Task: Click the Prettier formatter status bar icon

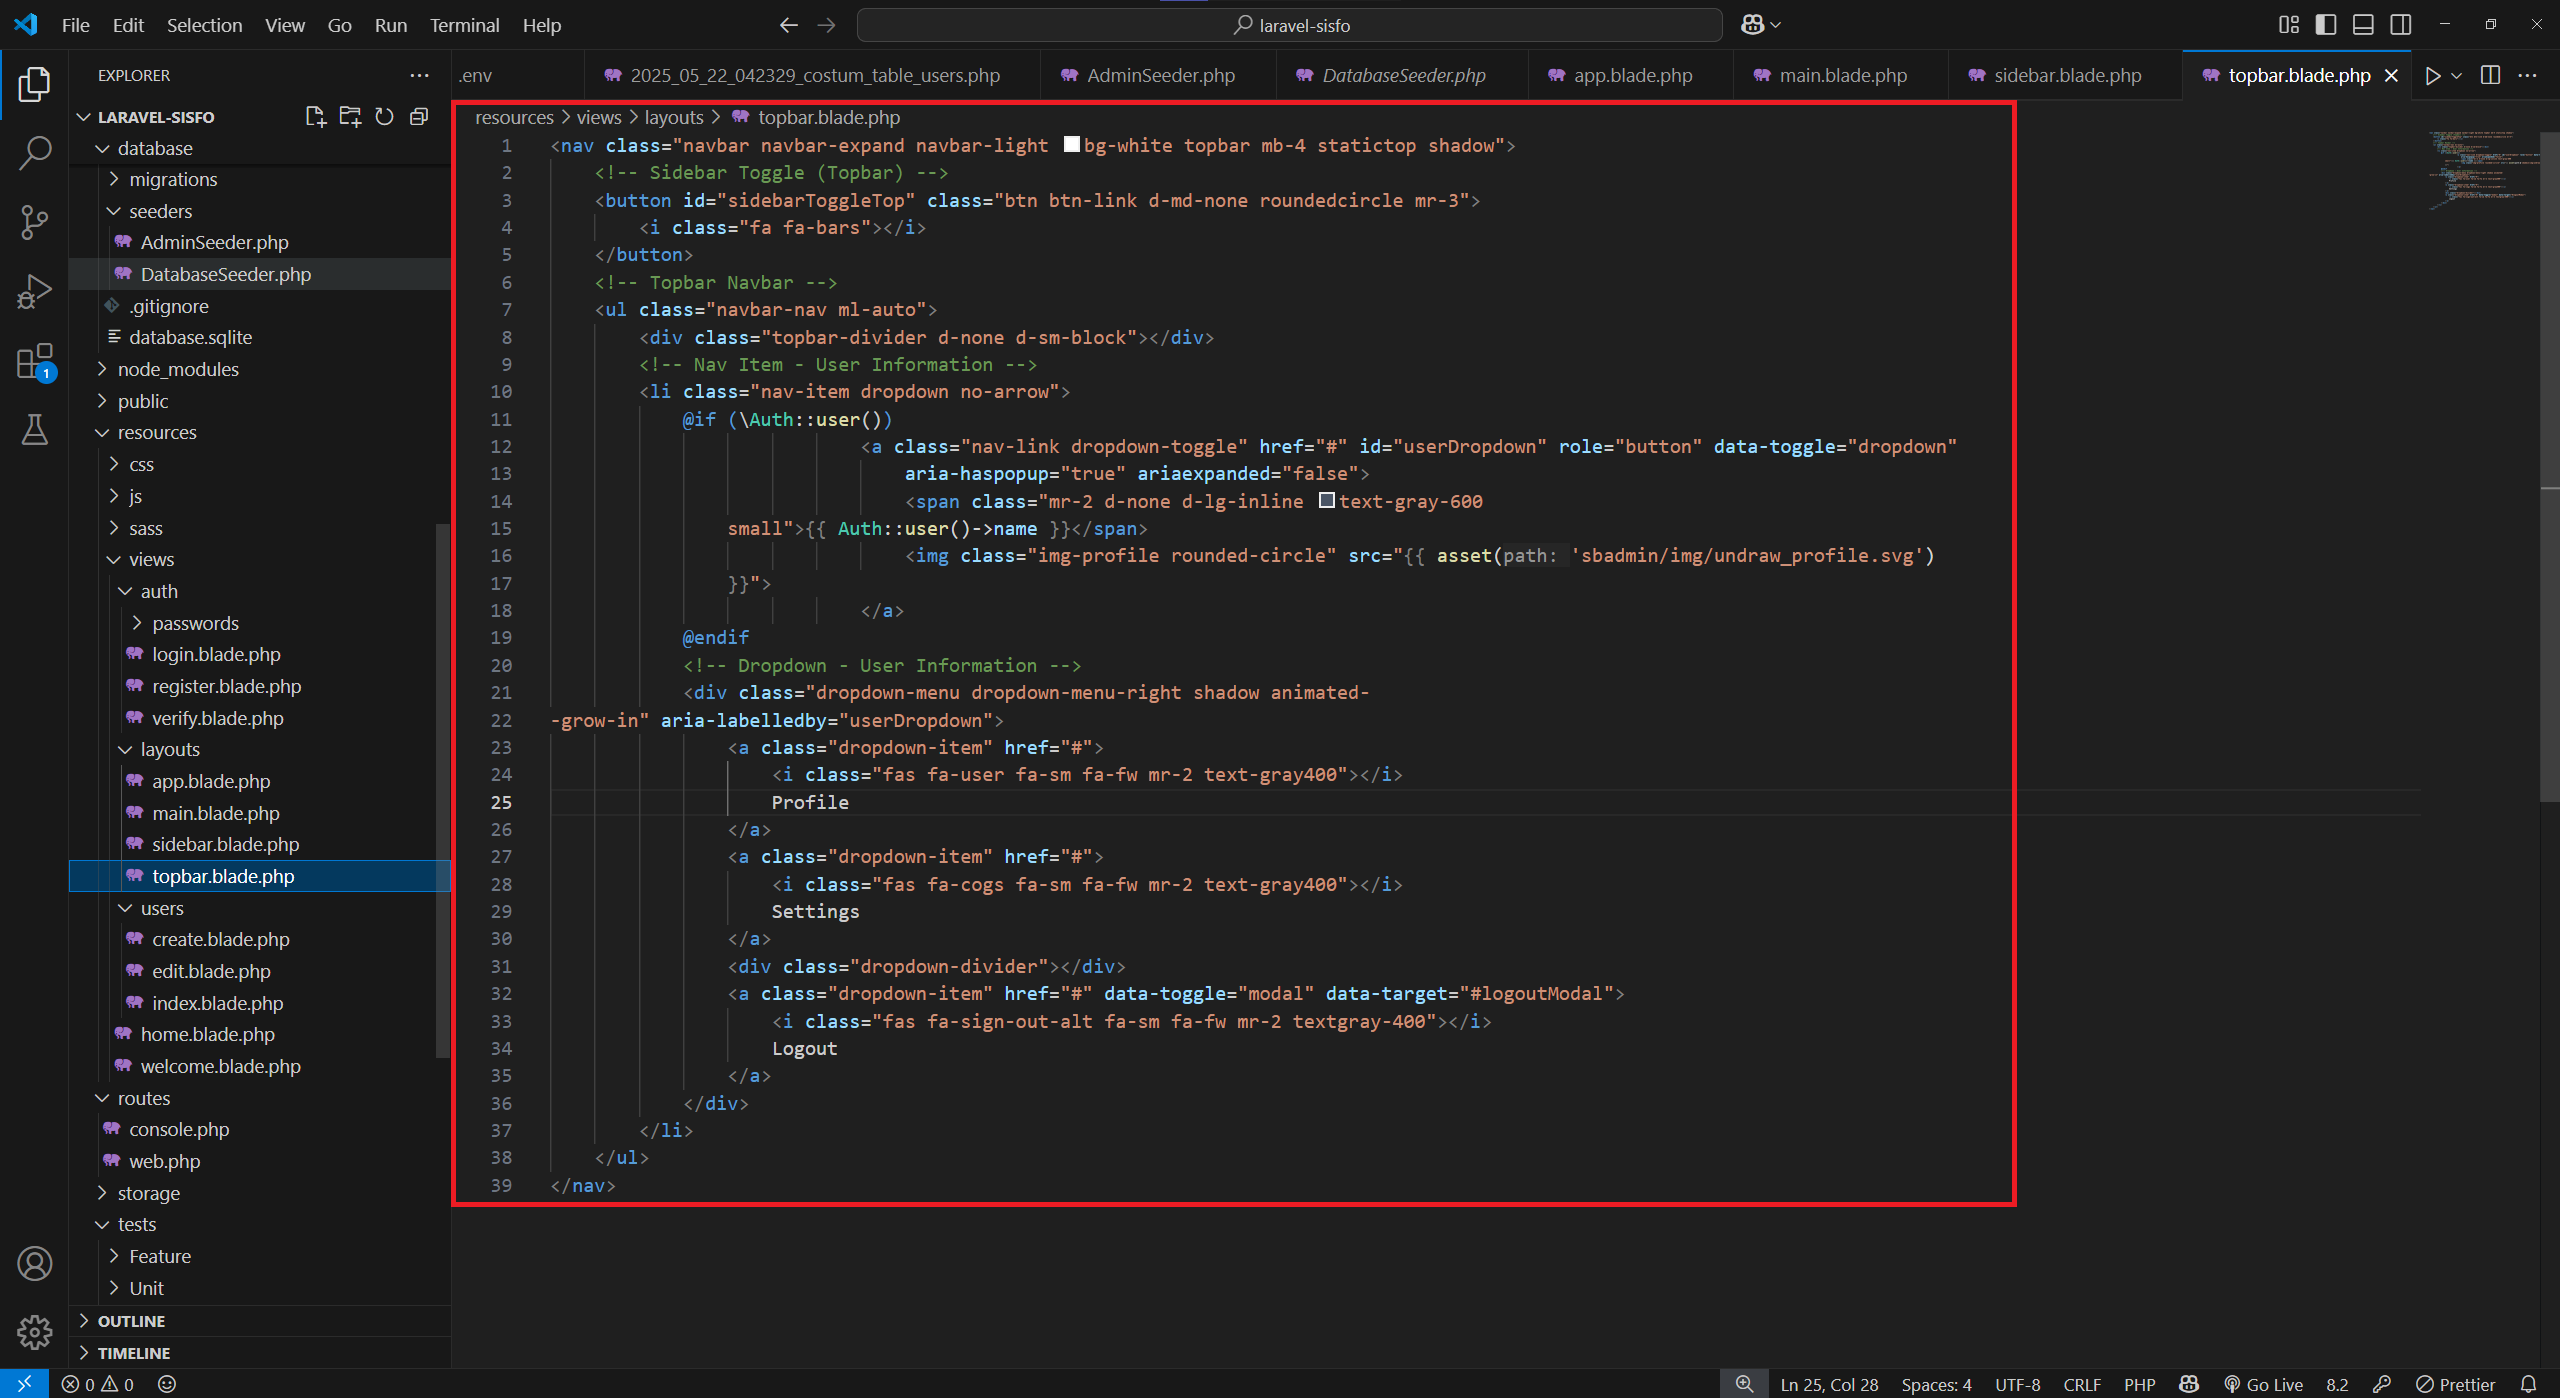Action: point(2456,1384)
